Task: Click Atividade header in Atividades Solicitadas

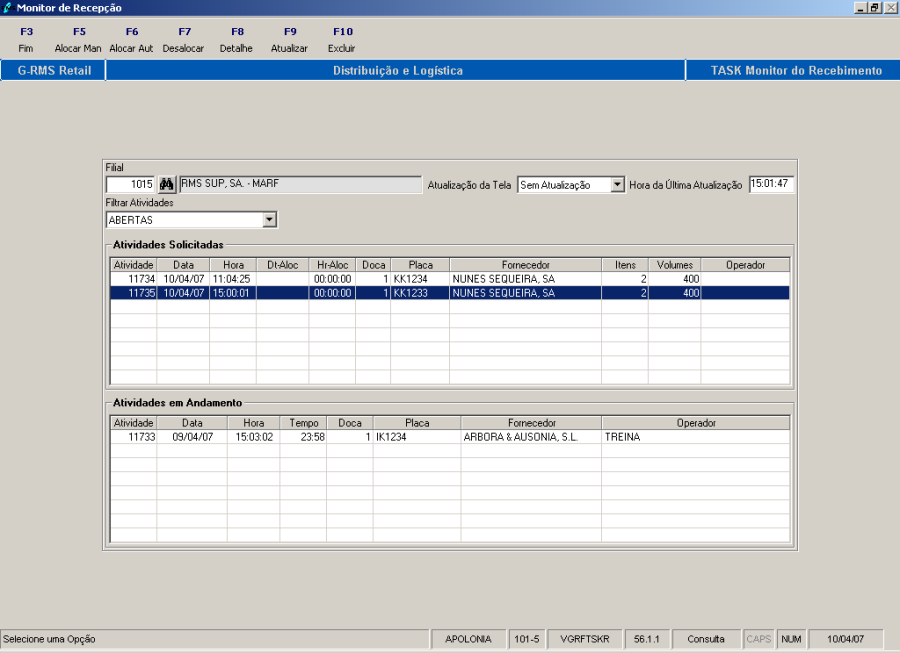Action: 133,265
